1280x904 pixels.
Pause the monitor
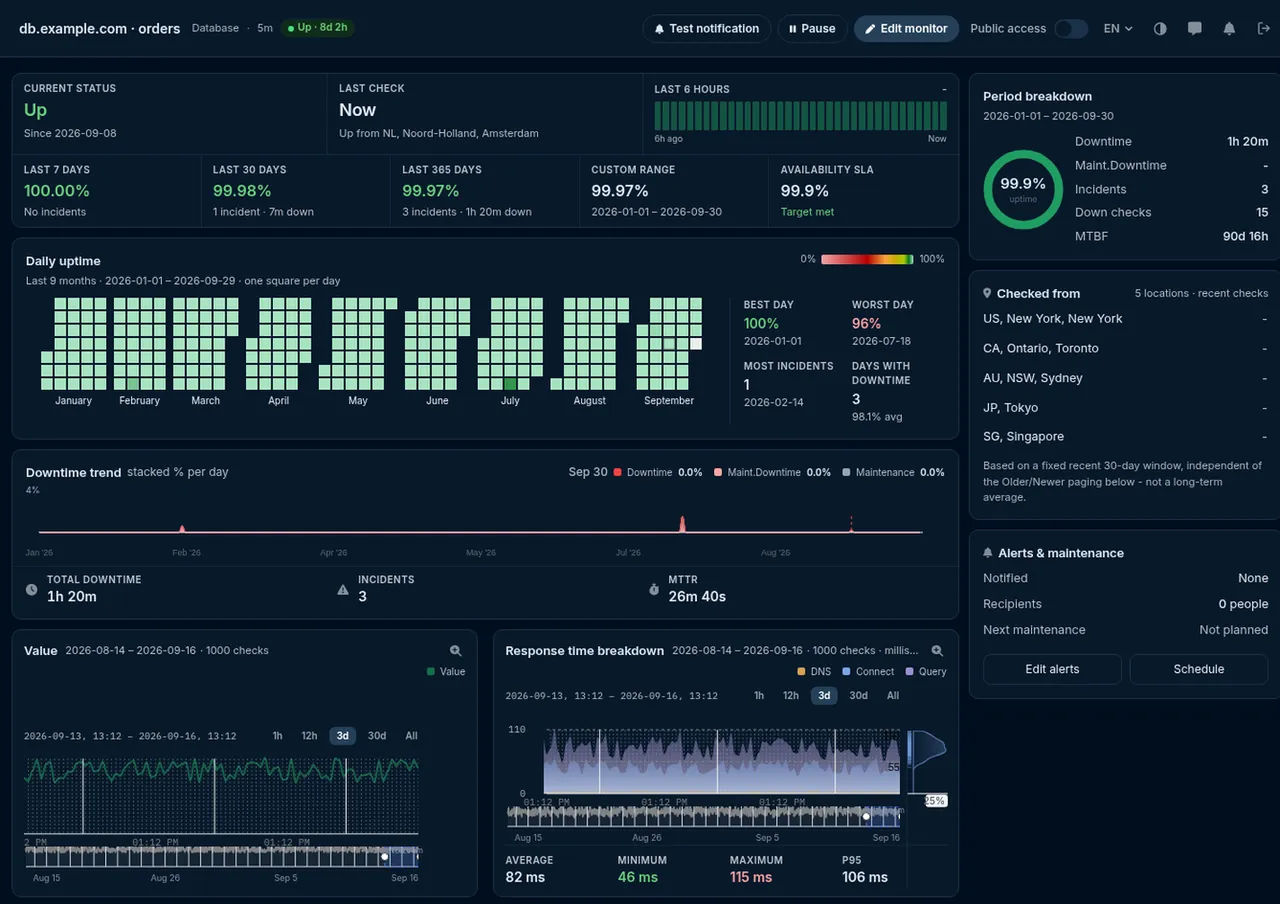(x=812, y=29)
